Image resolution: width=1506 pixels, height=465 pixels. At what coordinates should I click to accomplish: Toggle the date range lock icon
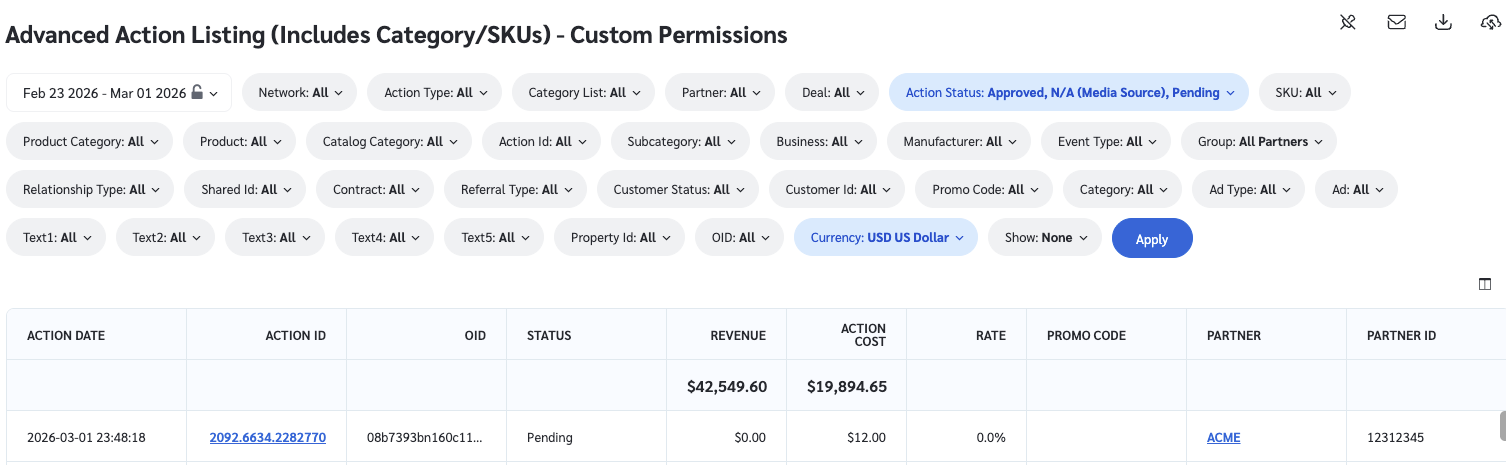[x=197, y=93]
